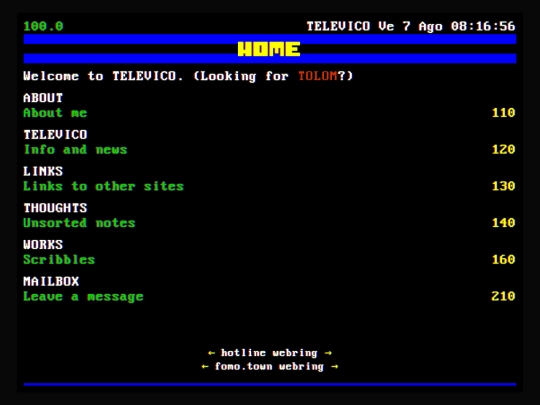Screen dimensions: 540x405
Task: Click the date Ve 7 Ago
Action: point(411,27)
